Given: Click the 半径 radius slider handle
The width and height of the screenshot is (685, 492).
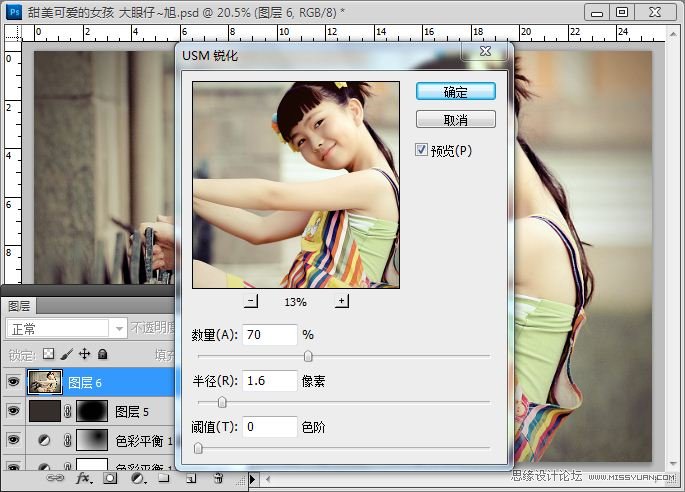Looking at the screenshot, I should tap(222, 402).
